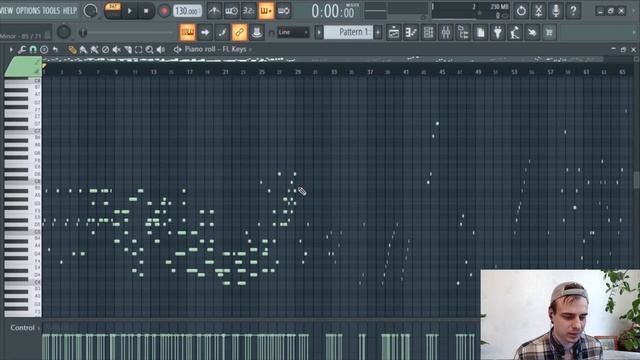Viewport: 640px width, 360px height.
Task: Open the OPTIONS menu
Action: (x=28, y=11)
